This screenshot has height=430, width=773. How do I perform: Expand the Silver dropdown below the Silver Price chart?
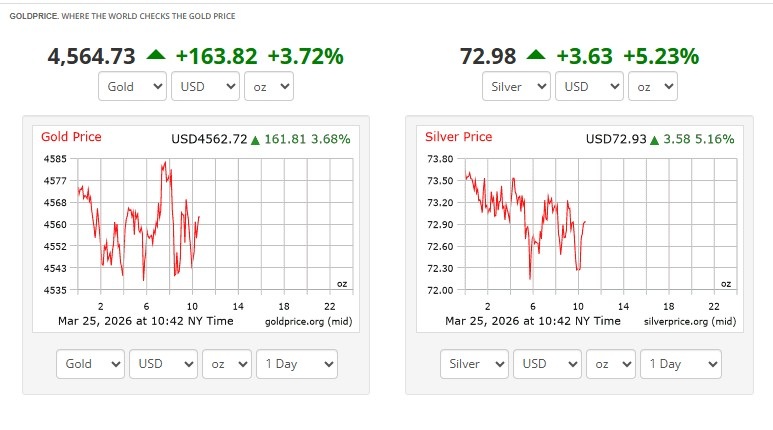point(474,364)
